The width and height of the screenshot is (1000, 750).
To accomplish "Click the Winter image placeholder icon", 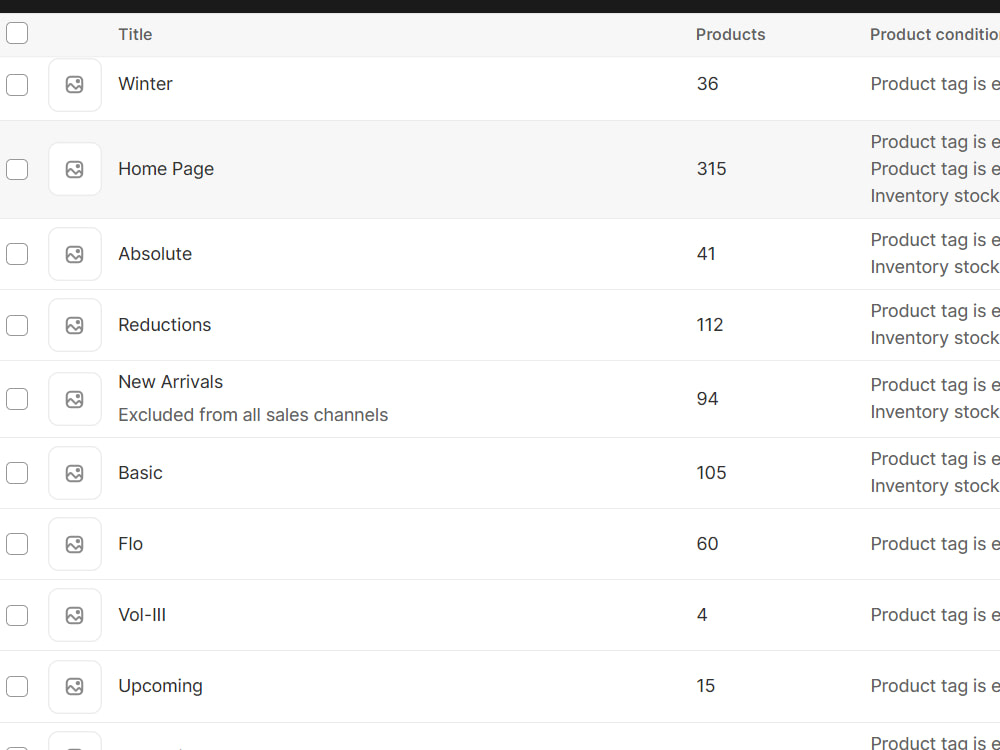I will [x=75, y=85].
